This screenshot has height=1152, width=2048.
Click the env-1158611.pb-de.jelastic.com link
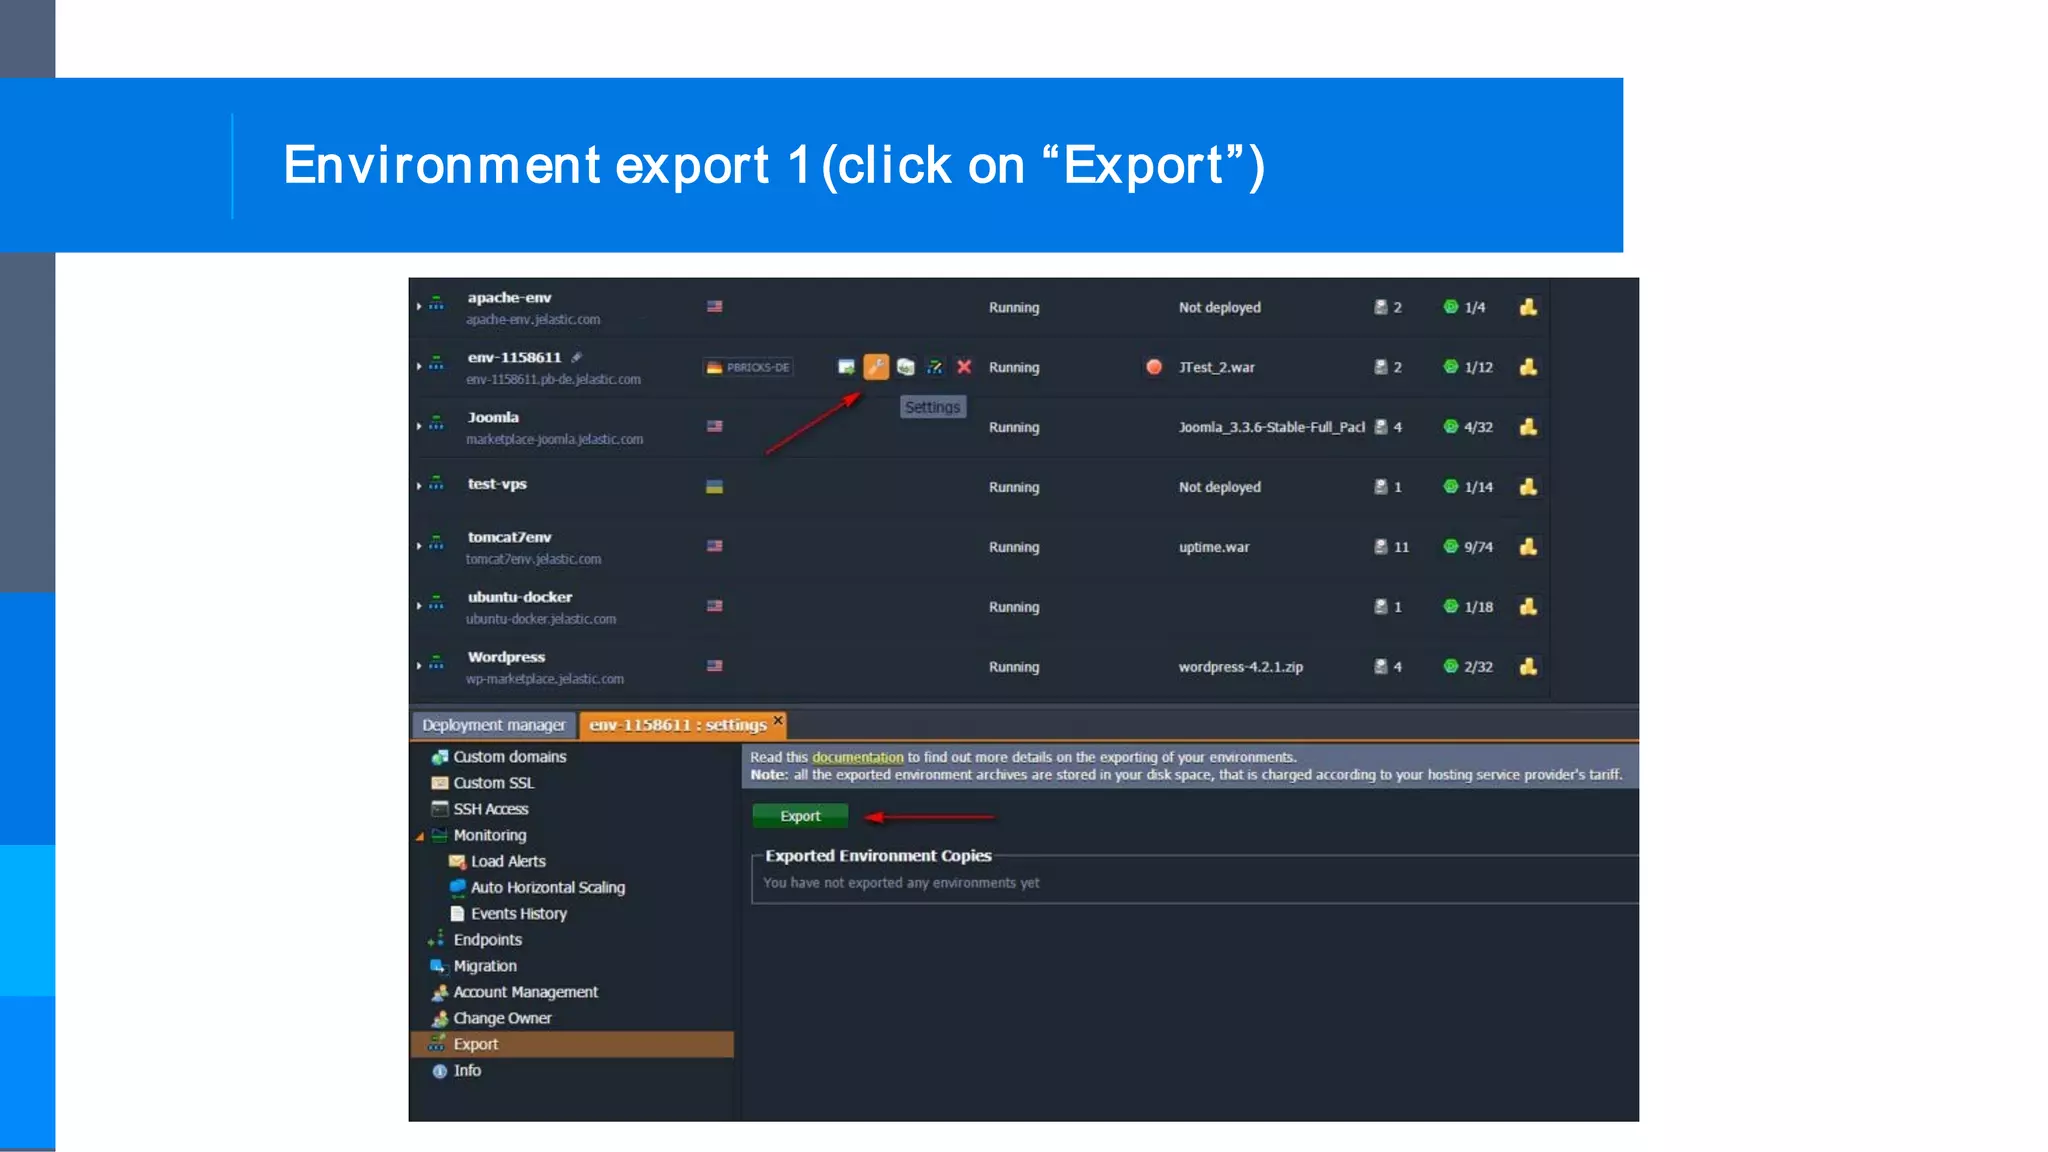point(553,380)
